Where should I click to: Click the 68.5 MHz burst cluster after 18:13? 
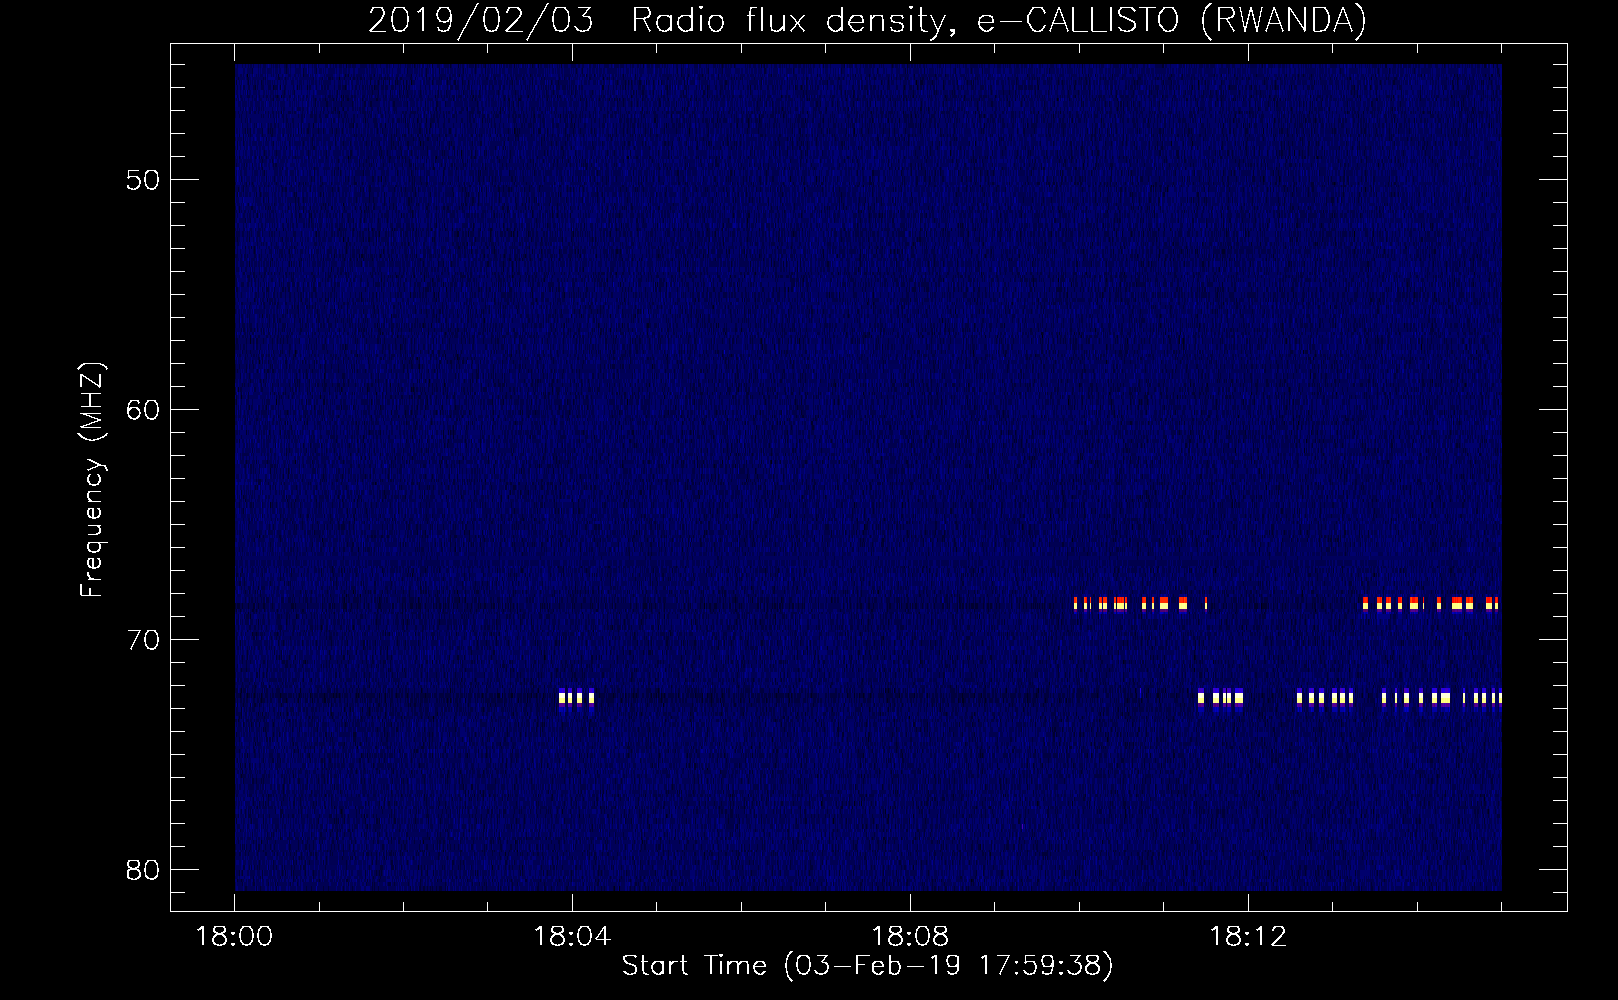tap(1431, 603)
